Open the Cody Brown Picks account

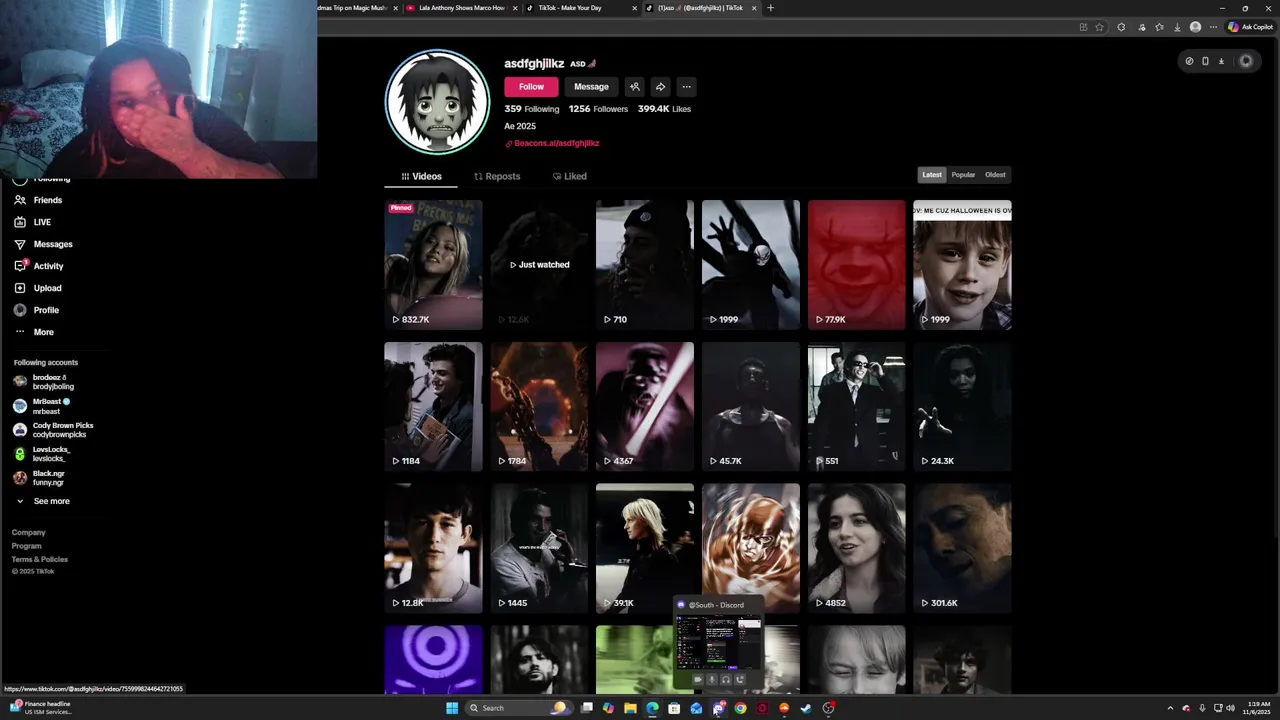click(53, 430)
